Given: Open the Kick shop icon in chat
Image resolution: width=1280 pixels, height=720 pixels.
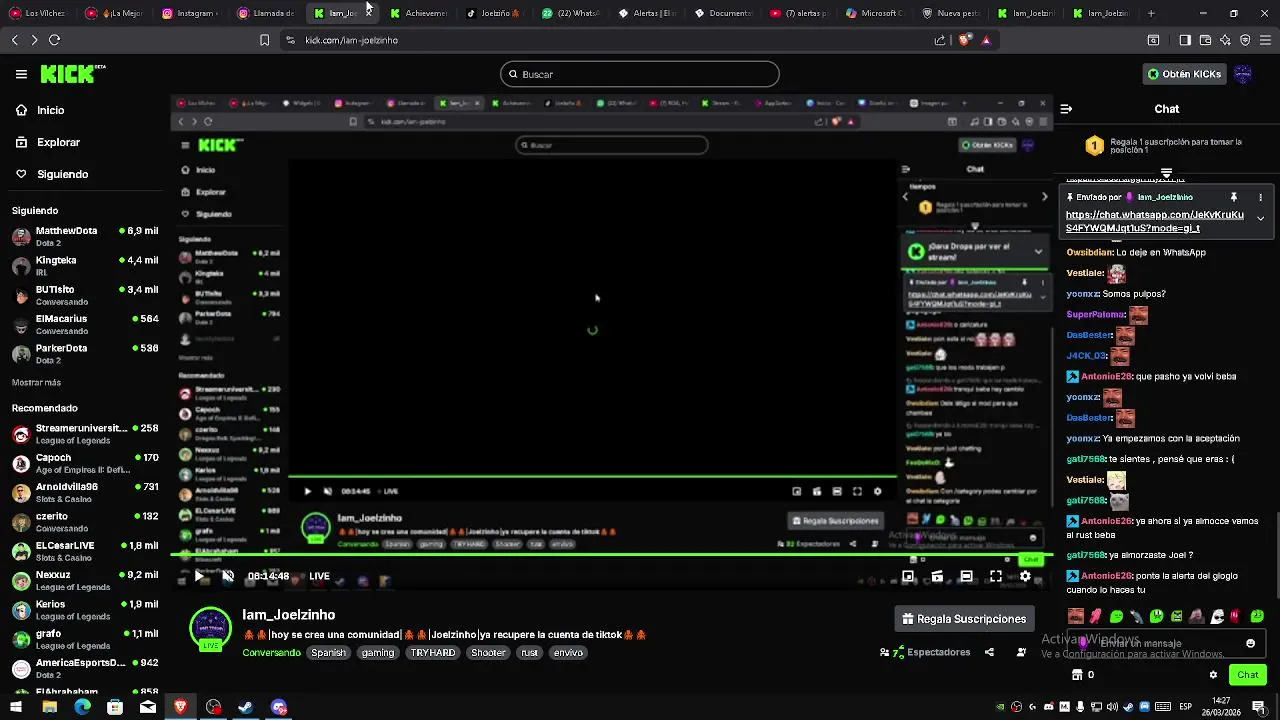Looking at the screenshot, I should click(1077, 675).
